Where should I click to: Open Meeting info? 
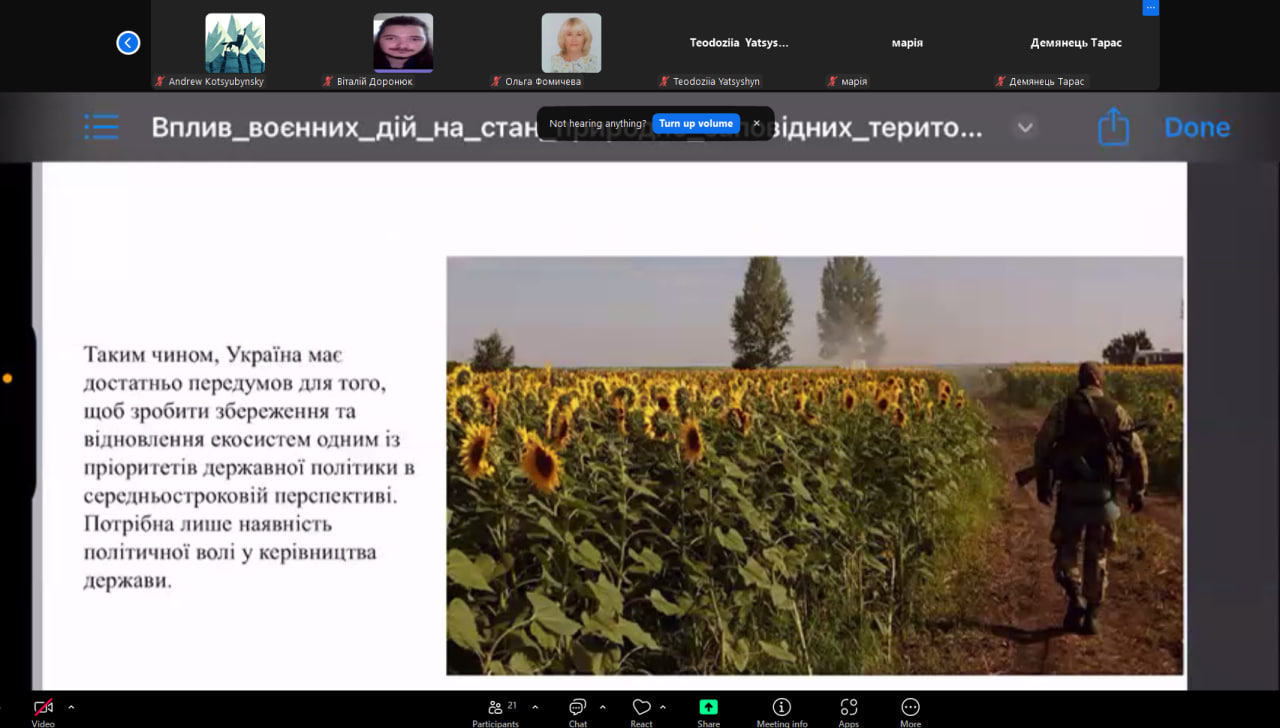coord(781,709)
